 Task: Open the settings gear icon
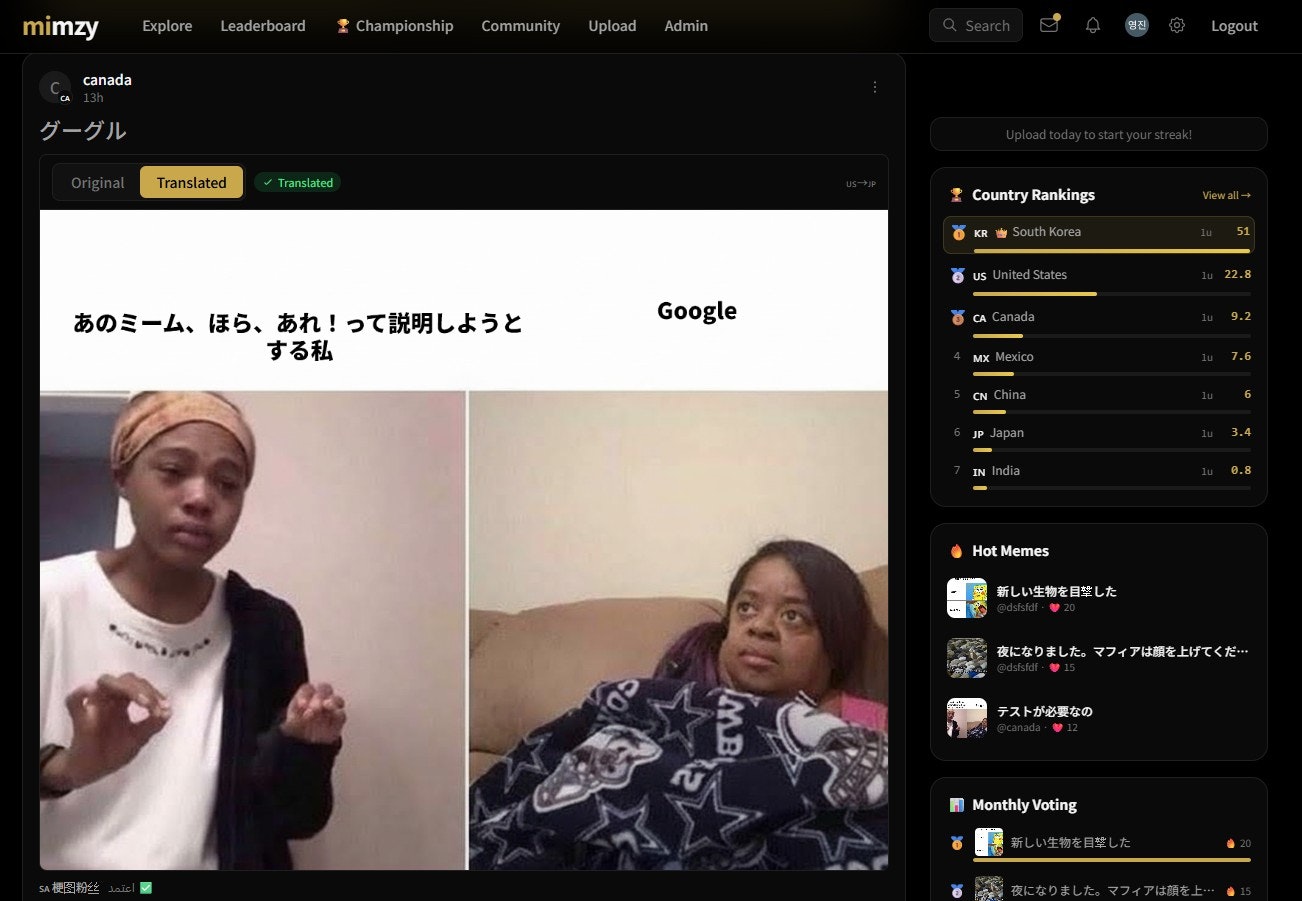pyautogui.click(x=1177, y=25)
